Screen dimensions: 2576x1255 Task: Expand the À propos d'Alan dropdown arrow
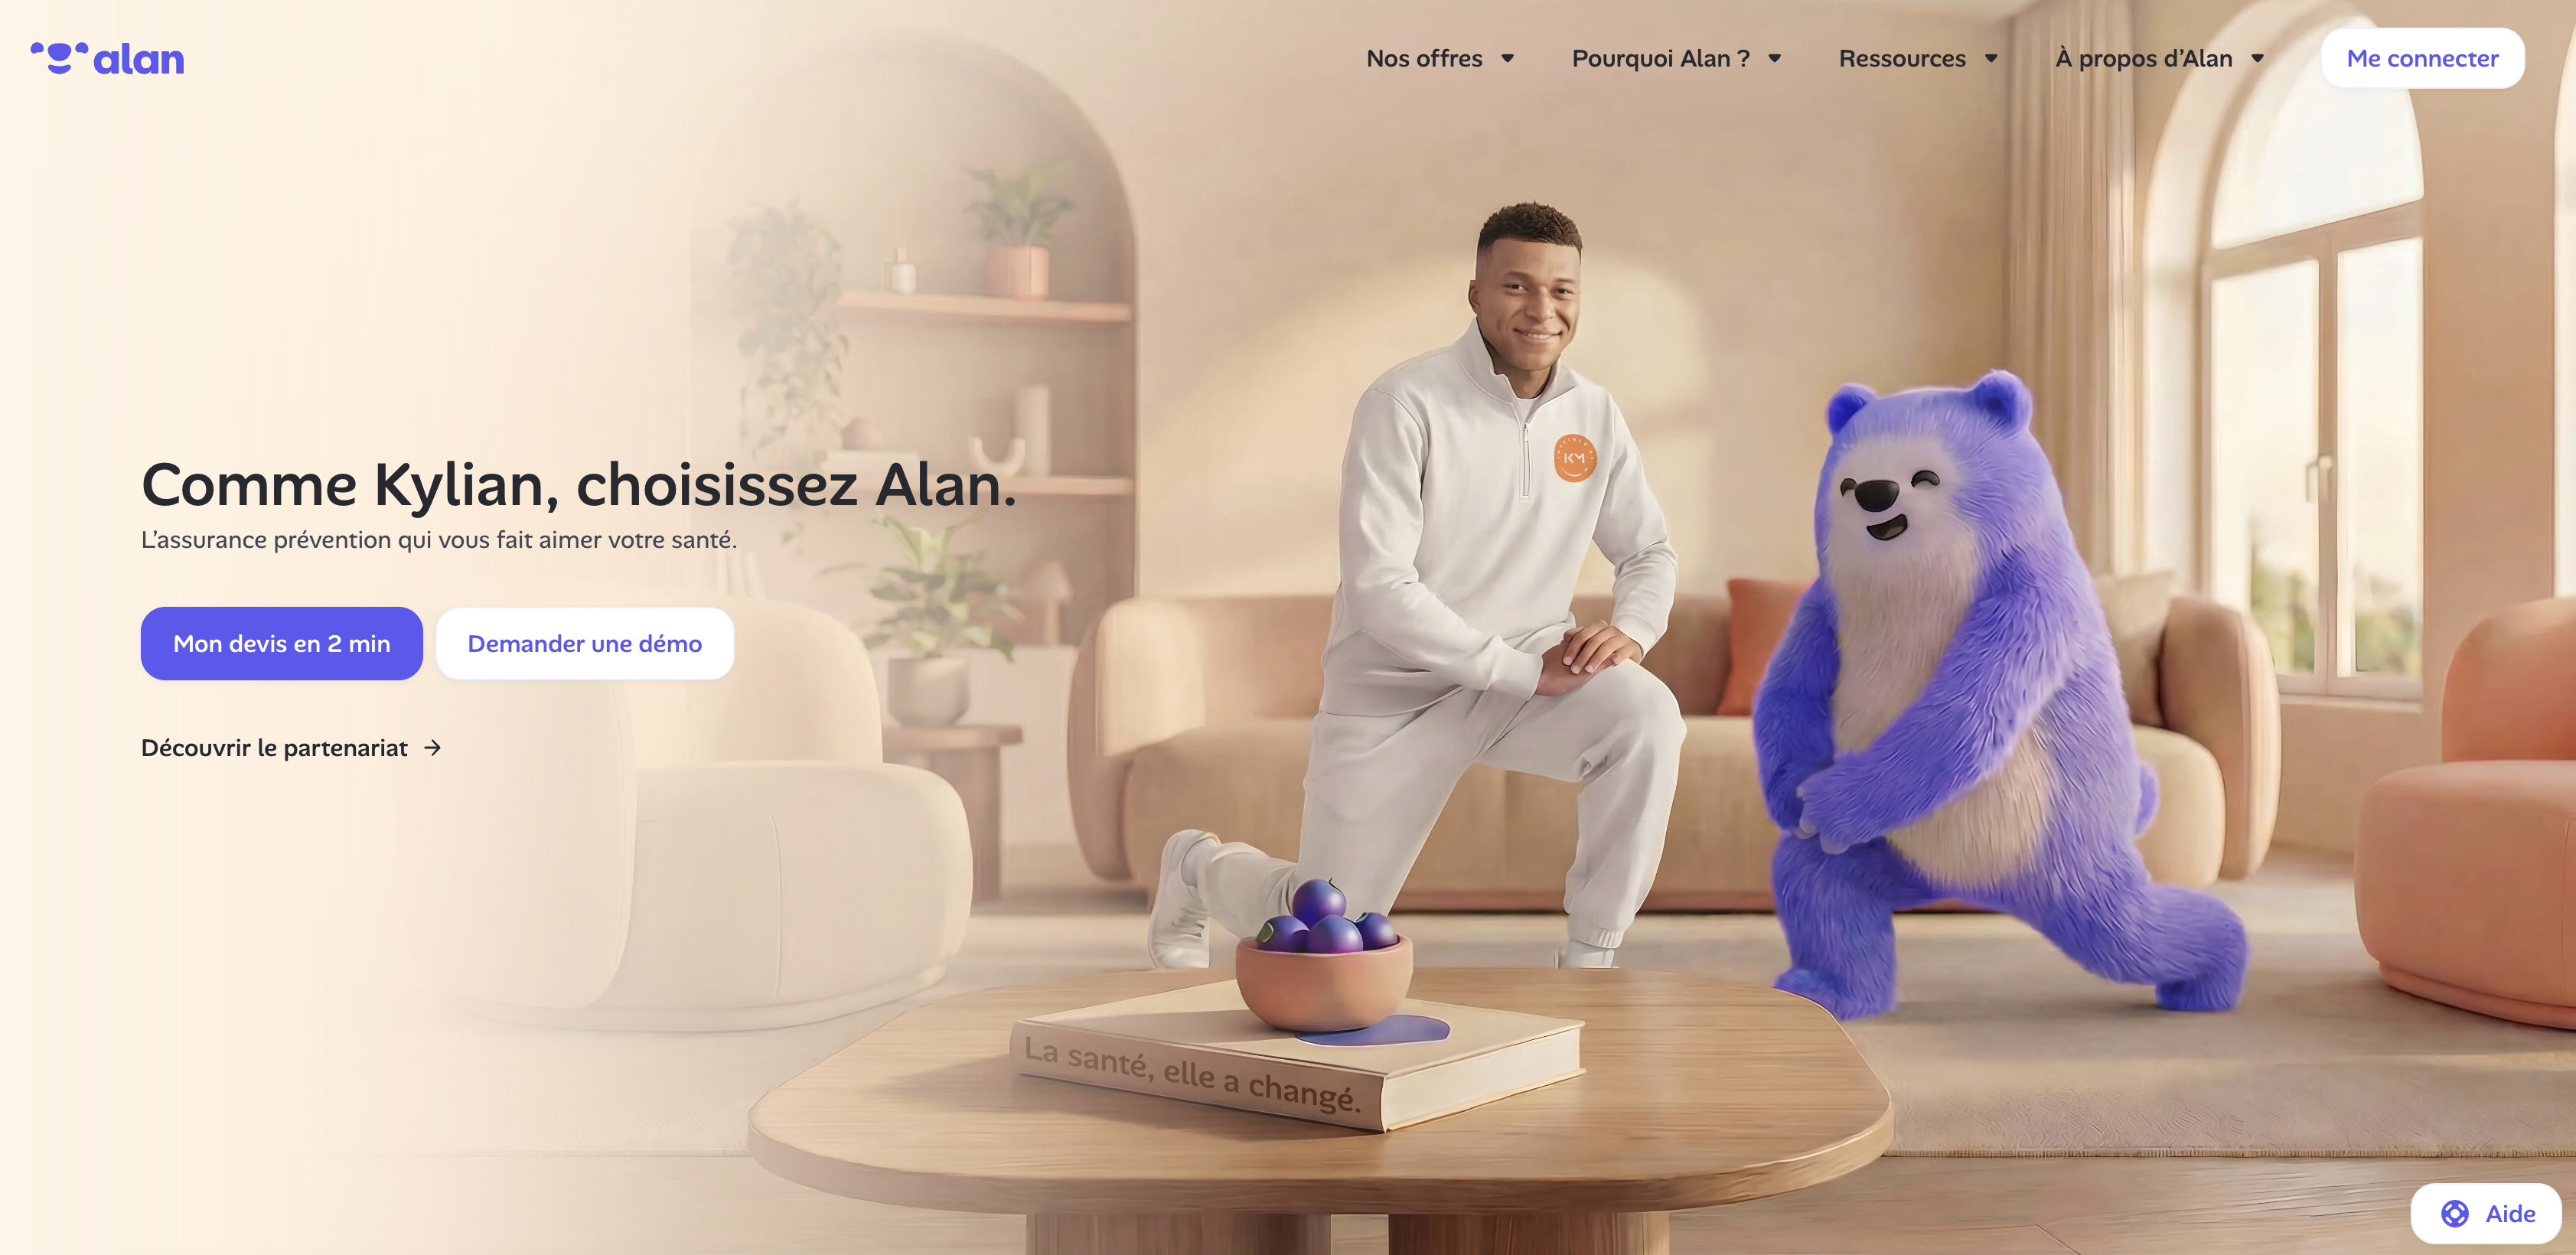(x=2257, y=59)
